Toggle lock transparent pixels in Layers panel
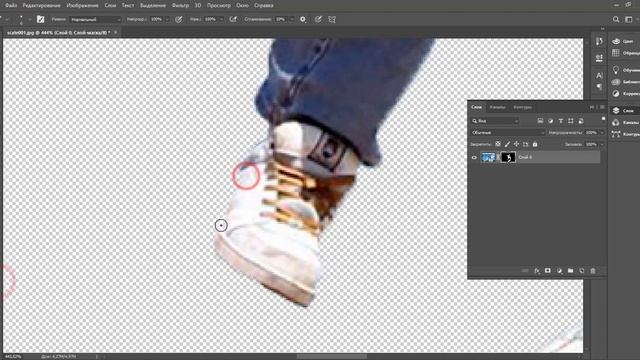This screenshot has height=360, width=640. click(498, 144)
